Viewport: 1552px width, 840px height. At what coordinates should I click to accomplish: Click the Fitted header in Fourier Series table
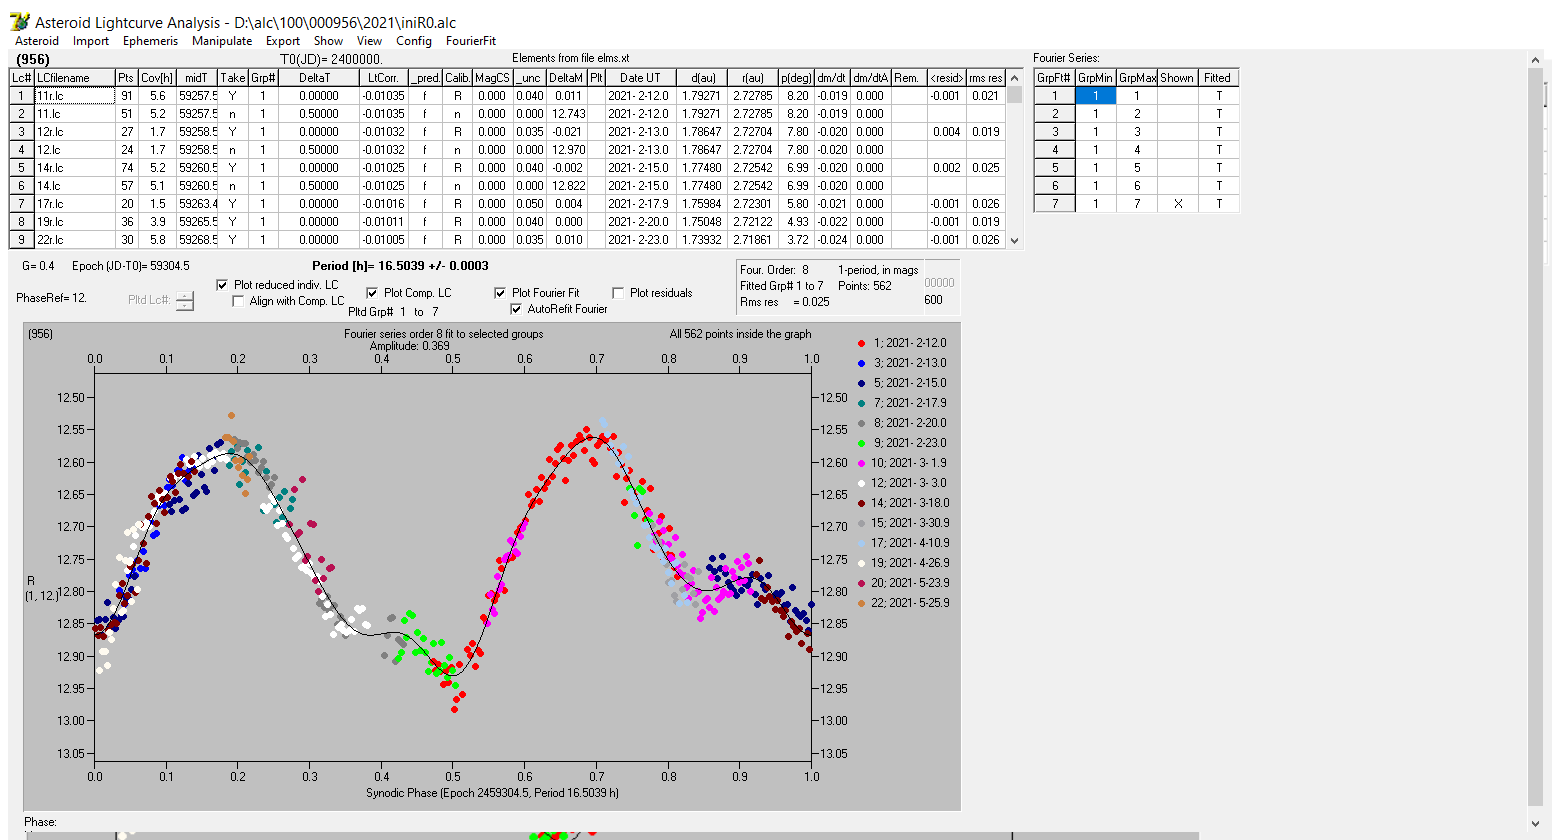[1218, 78]
